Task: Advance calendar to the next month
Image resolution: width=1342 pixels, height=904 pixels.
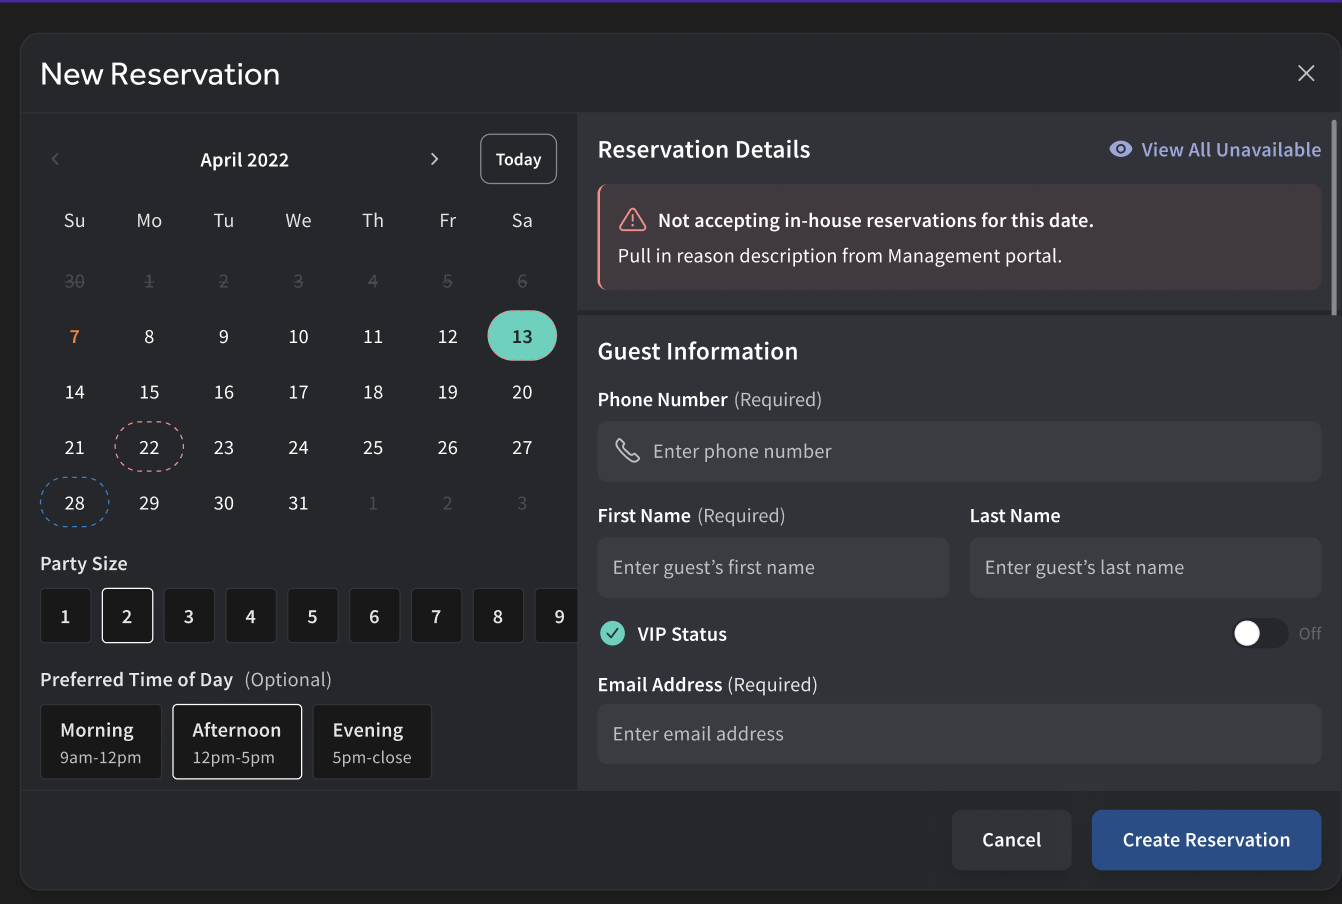Action: click(434, 159)
